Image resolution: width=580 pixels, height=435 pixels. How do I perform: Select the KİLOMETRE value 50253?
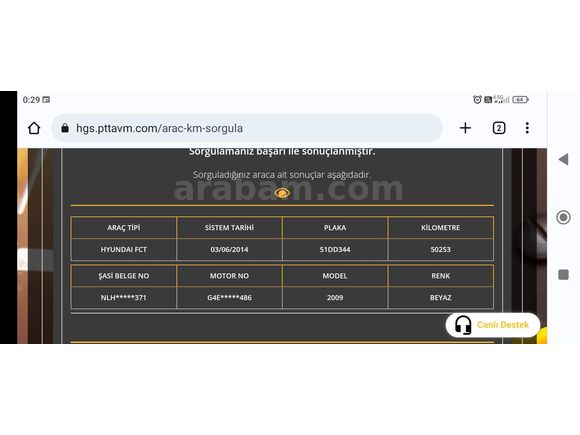pyautogui.click(x=440, y=249)
